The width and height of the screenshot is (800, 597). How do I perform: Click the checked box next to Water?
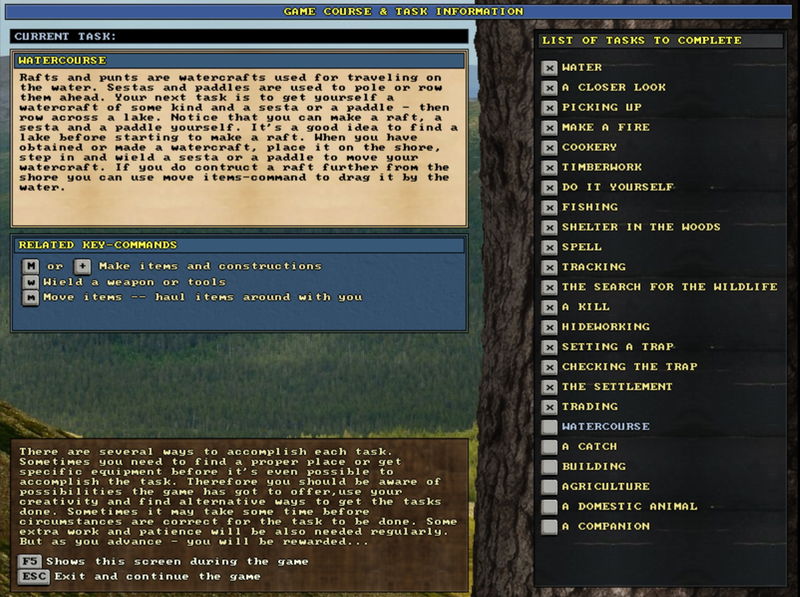tap(549, 68)
